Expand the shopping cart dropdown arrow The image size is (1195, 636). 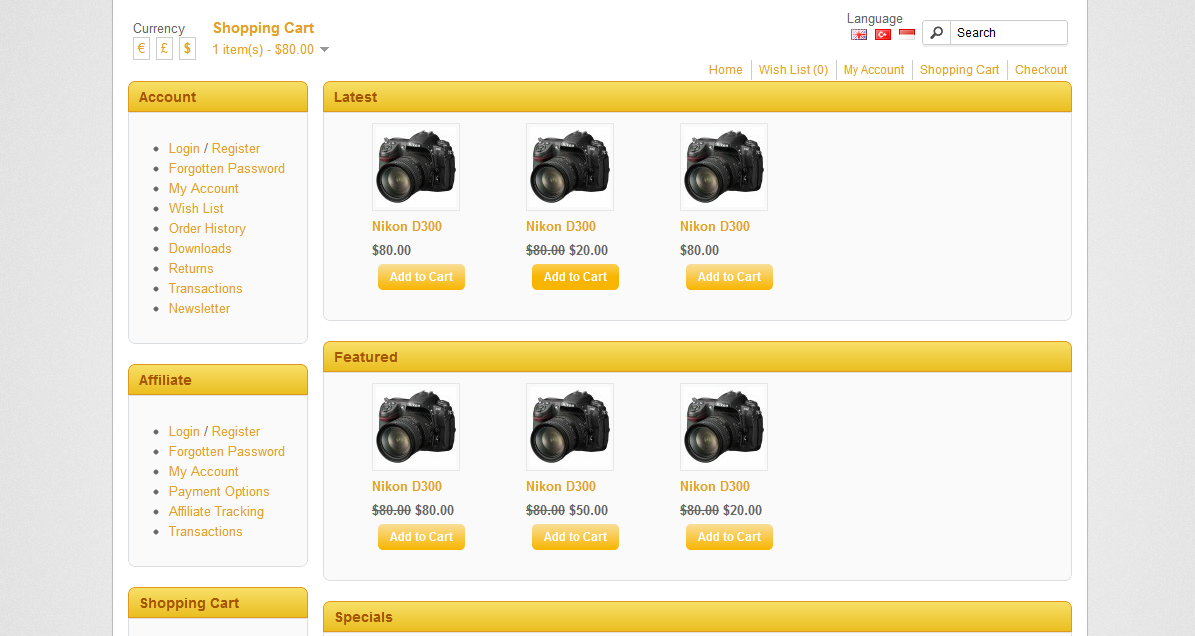[325, 50]
